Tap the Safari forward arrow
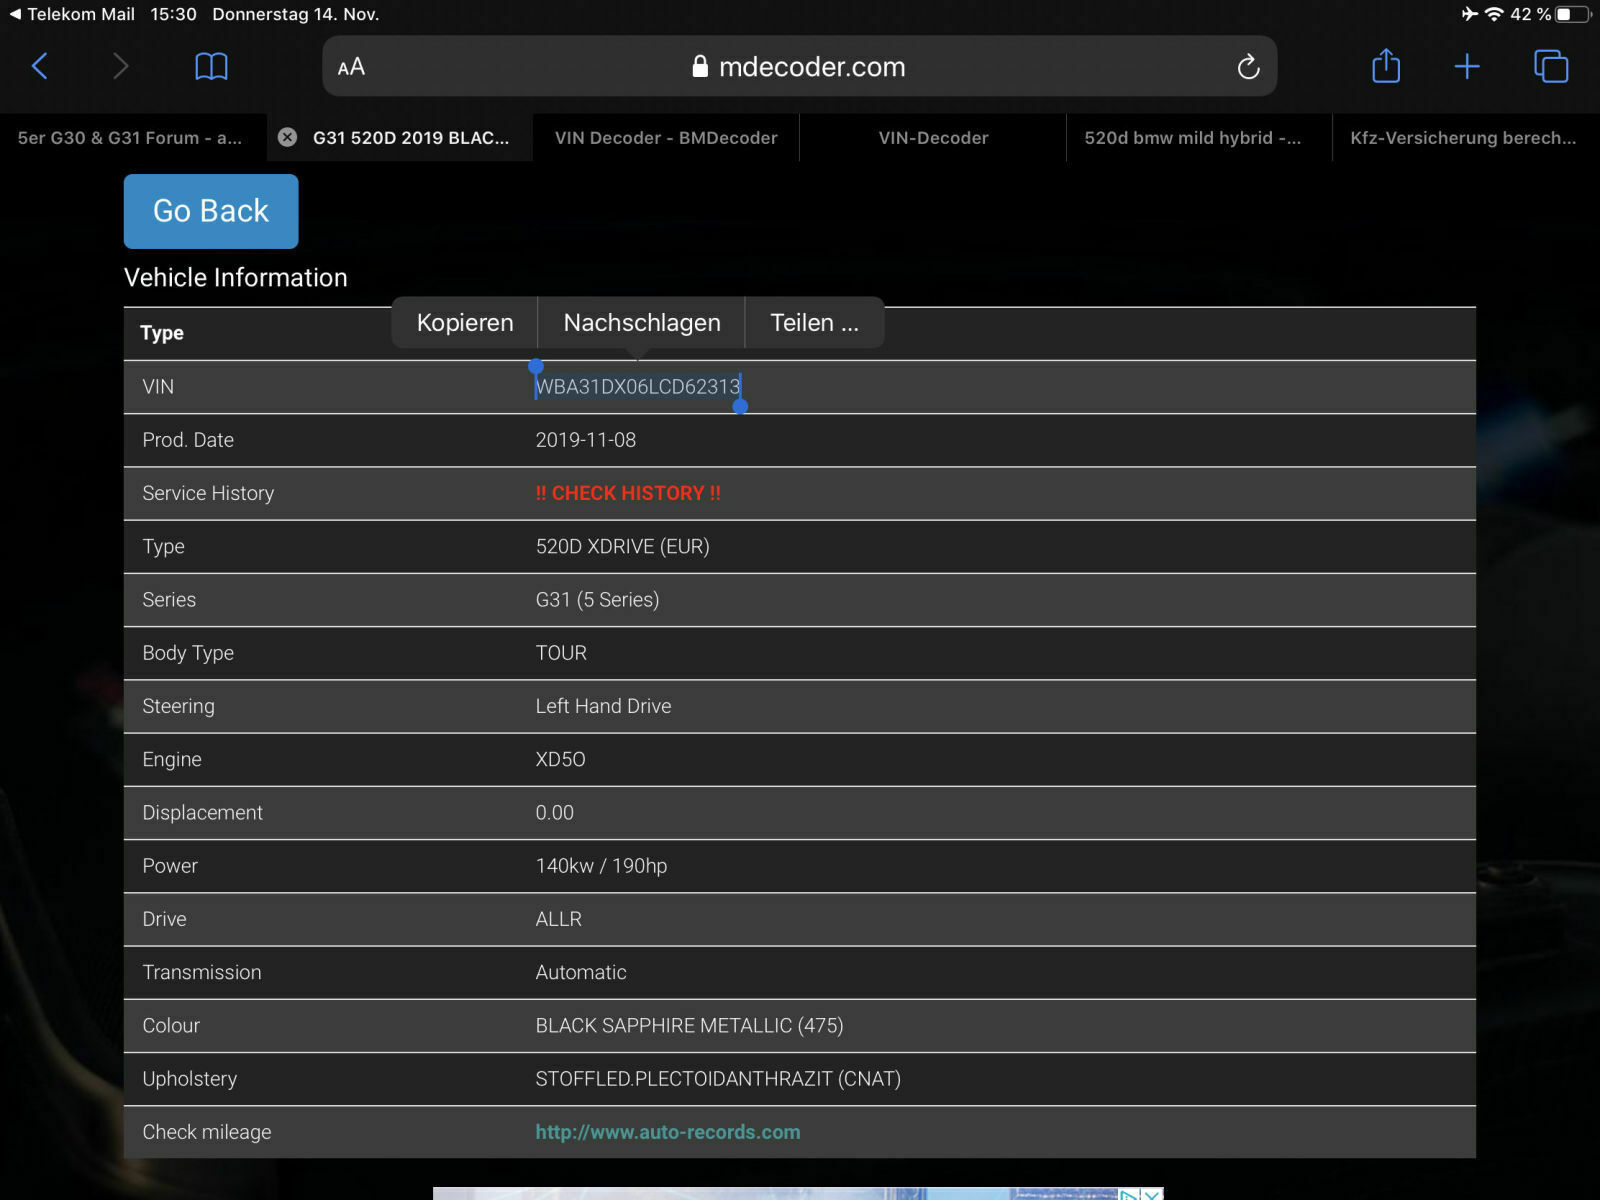The image size is (1600, 1200). click(x=120, y=66)
